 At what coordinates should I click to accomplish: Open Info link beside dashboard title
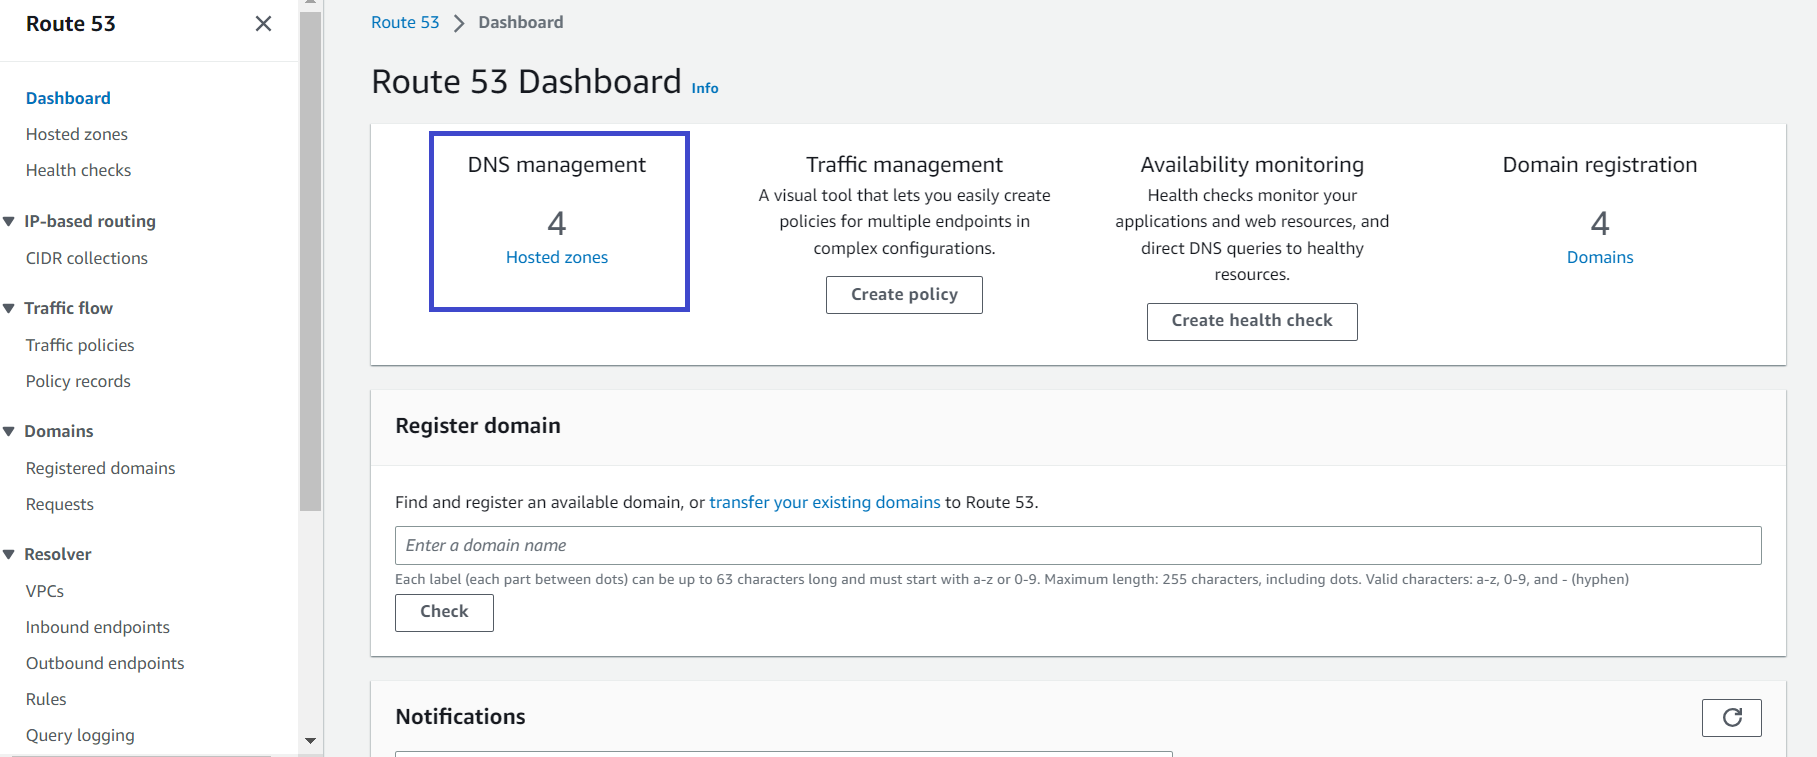pos(705,88)
